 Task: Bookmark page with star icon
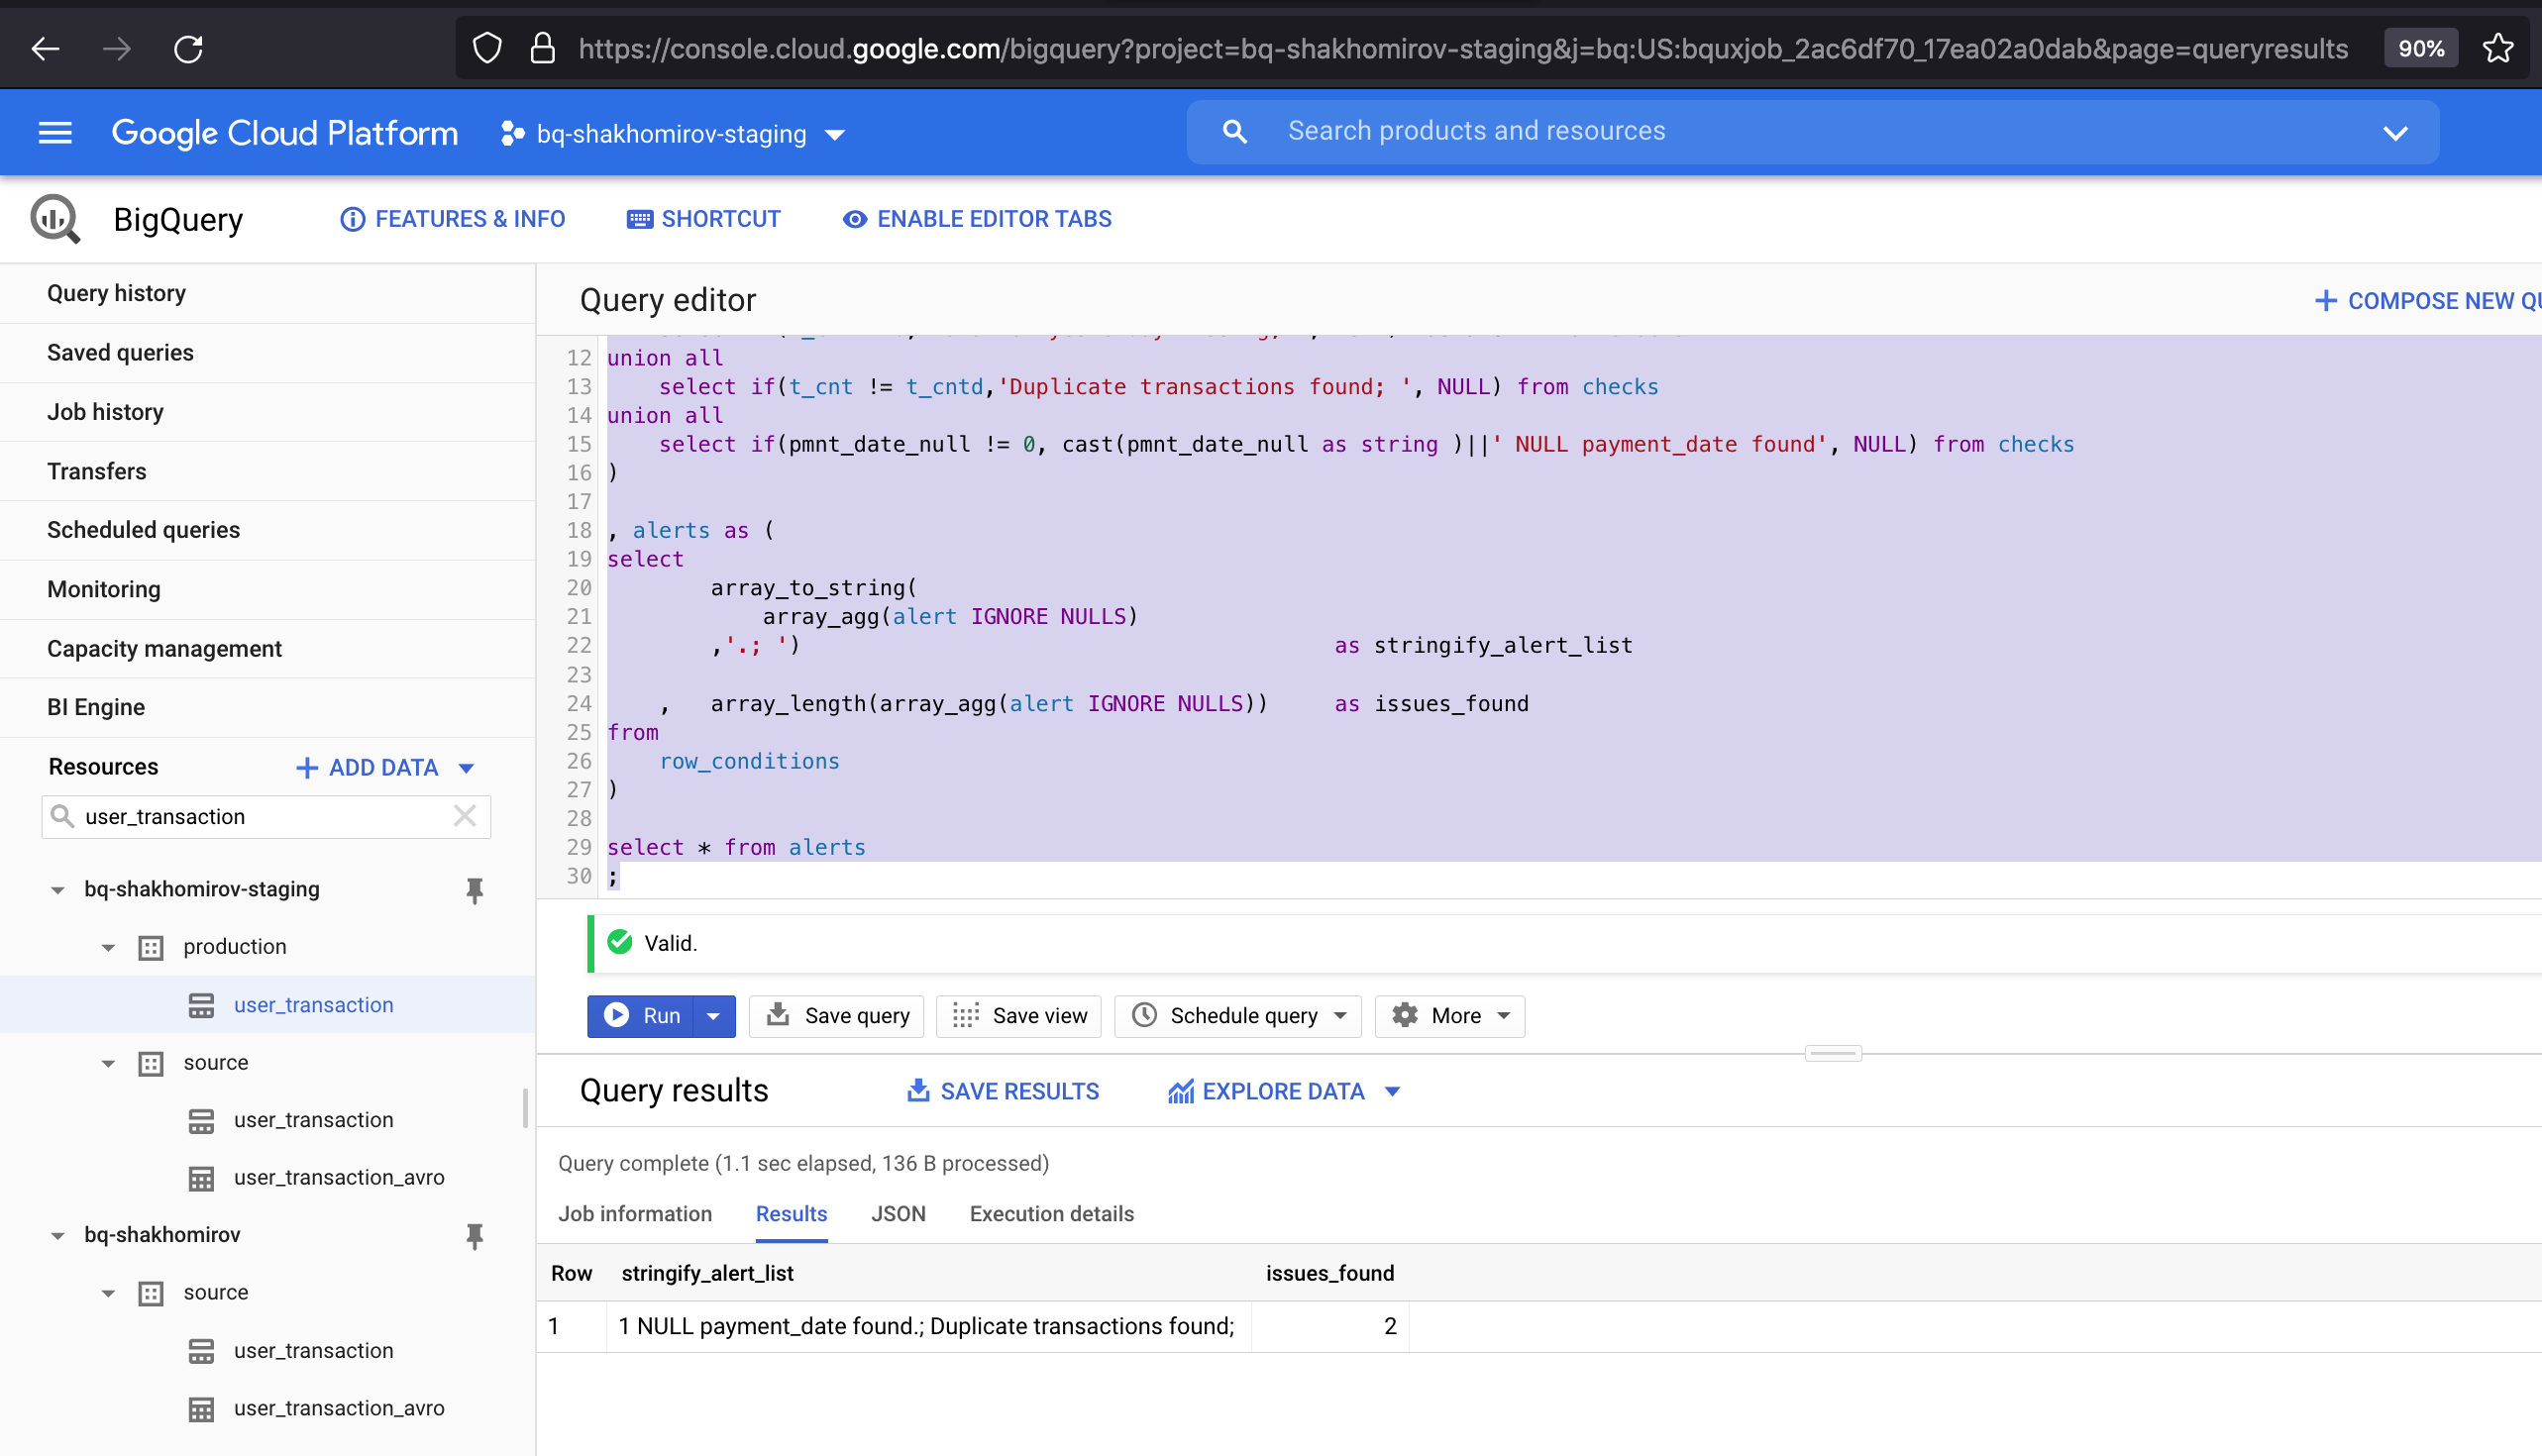[x=2497, y=48]
